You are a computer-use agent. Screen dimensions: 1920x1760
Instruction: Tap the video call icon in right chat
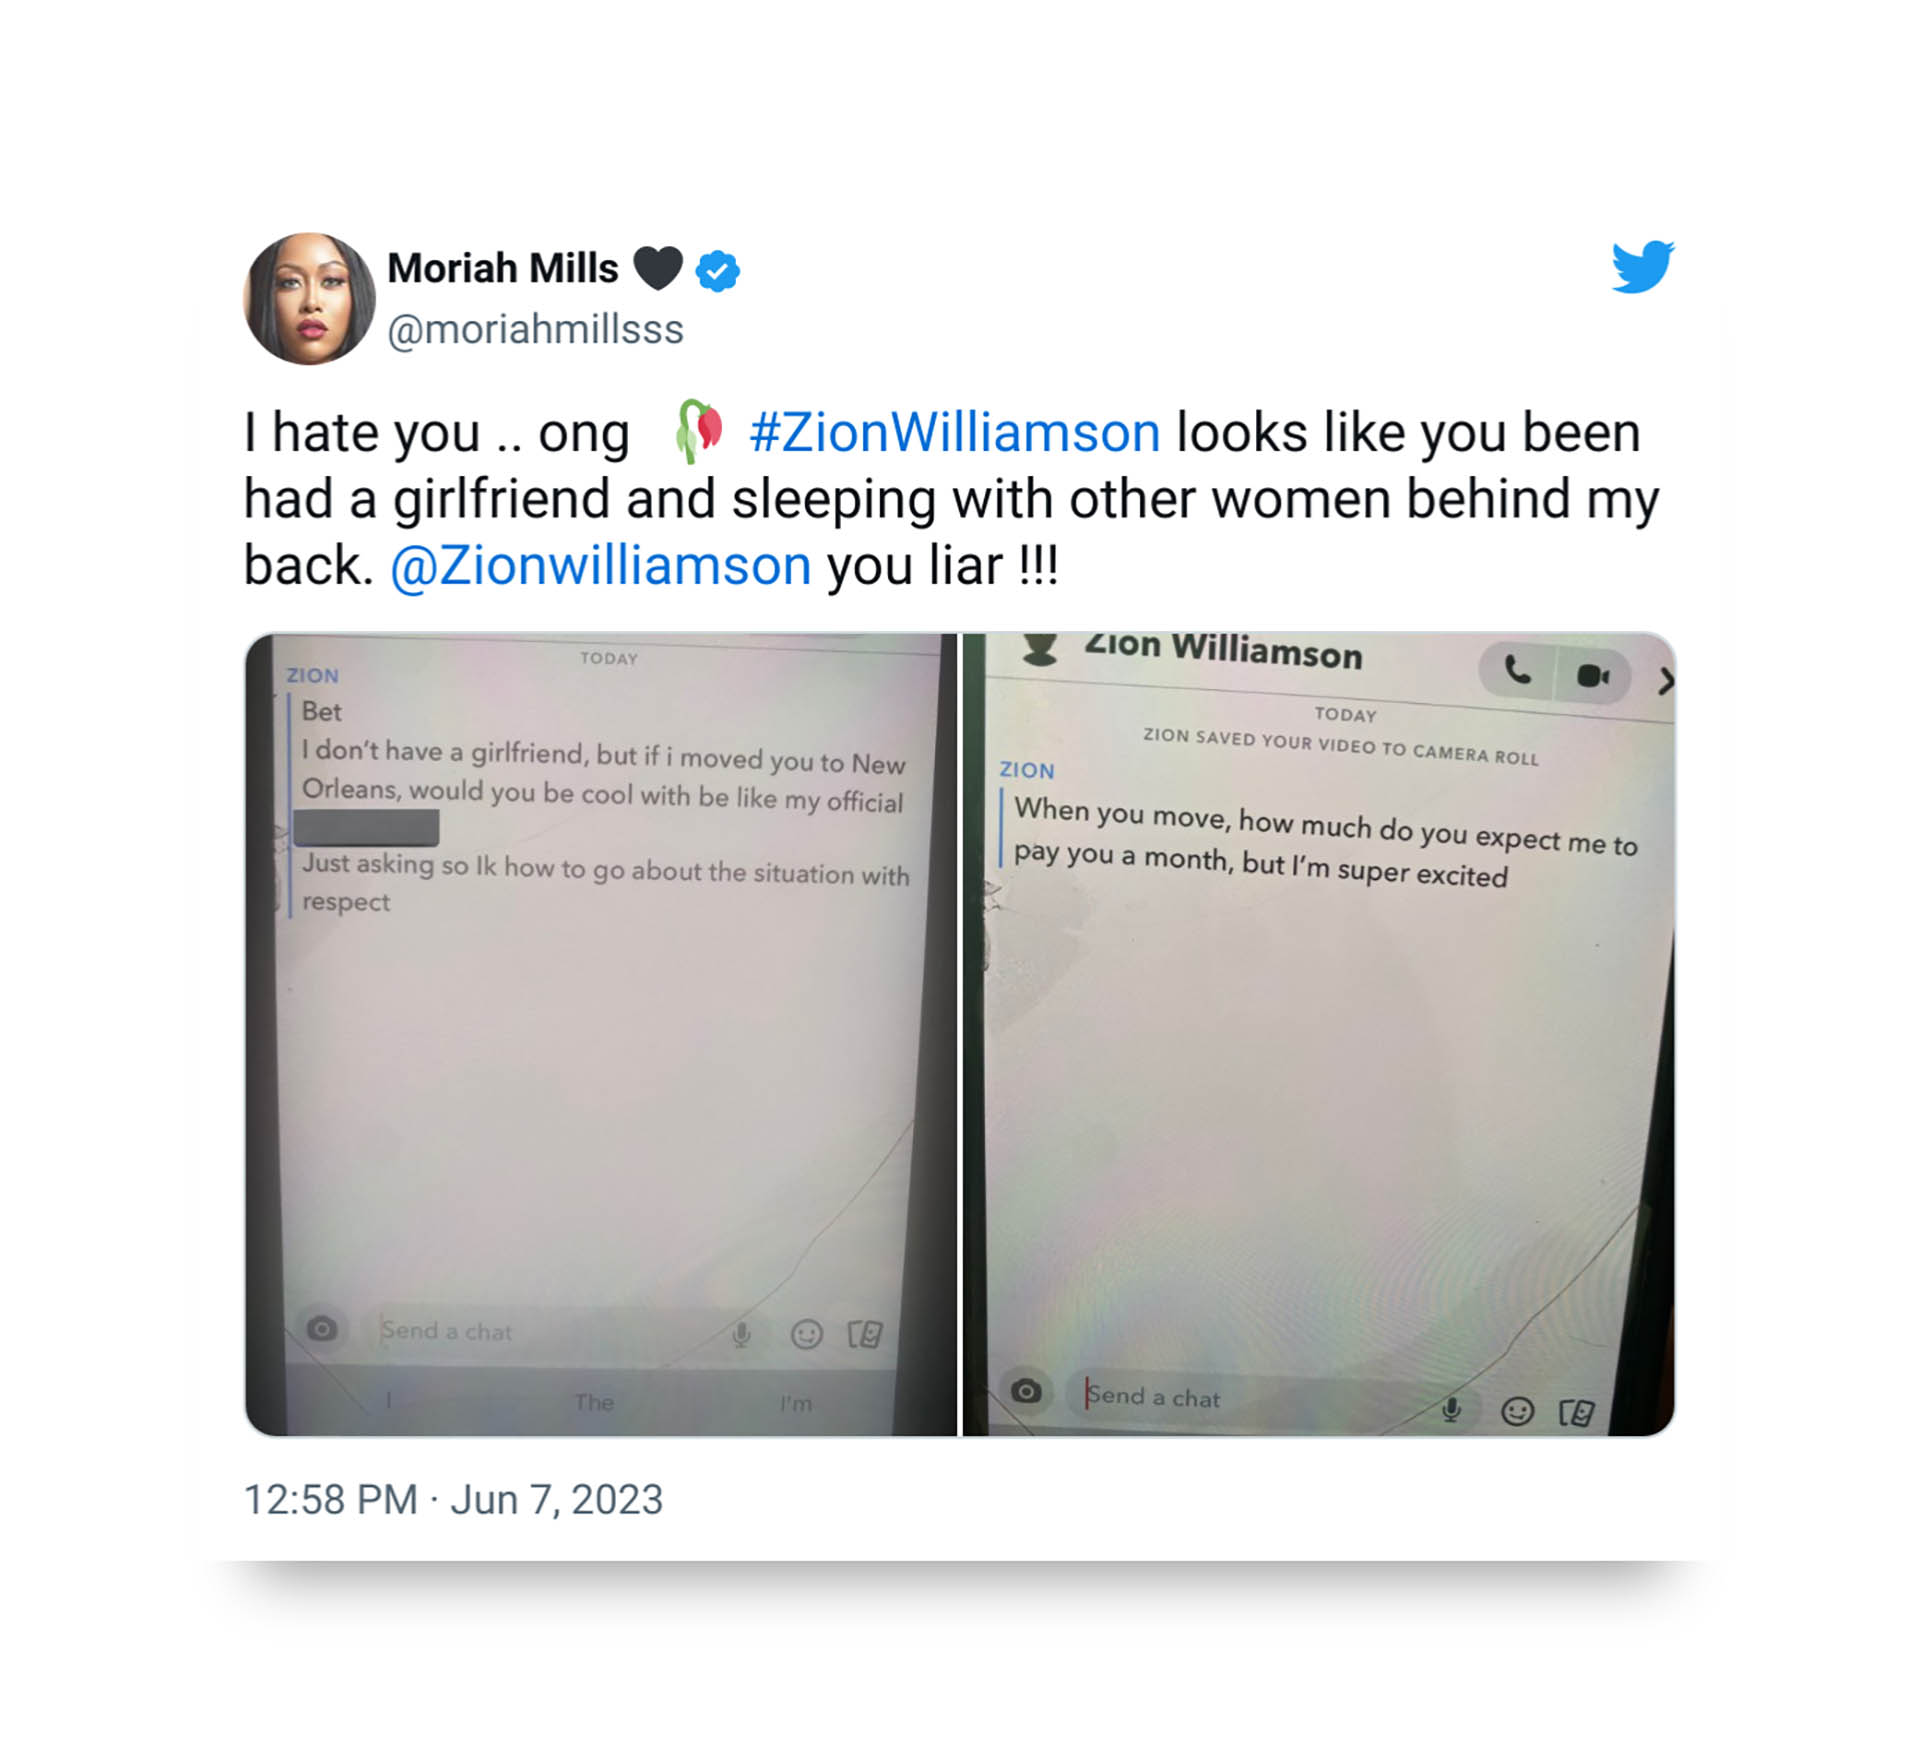tap(1593, 676)
